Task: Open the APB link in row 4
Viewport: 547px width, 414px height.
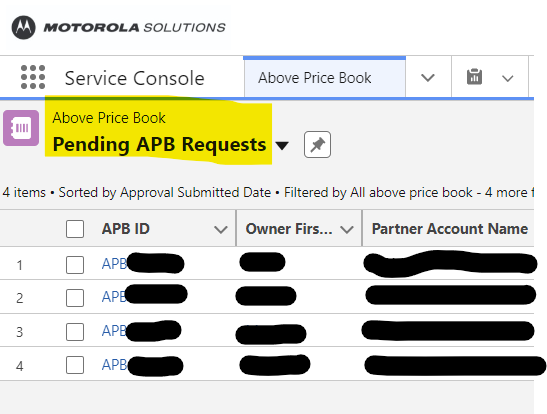Action: pyautogui.click(x=114, y=364)
